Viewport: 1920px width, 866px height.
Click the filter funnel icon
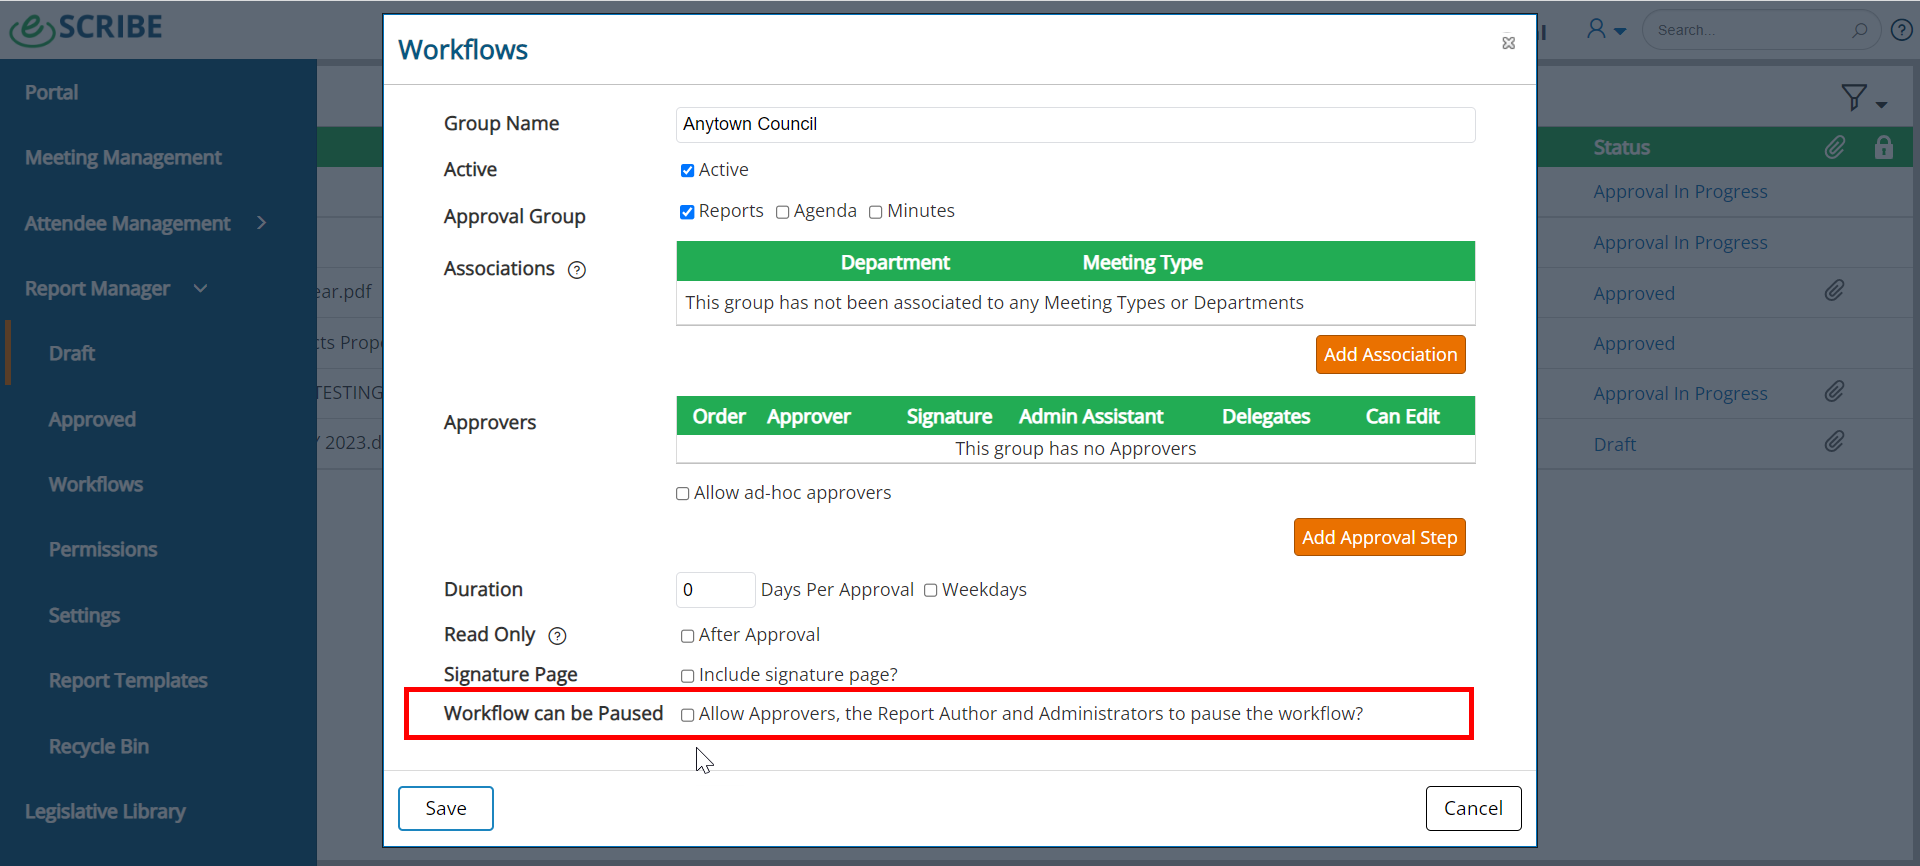[1854, 97]
